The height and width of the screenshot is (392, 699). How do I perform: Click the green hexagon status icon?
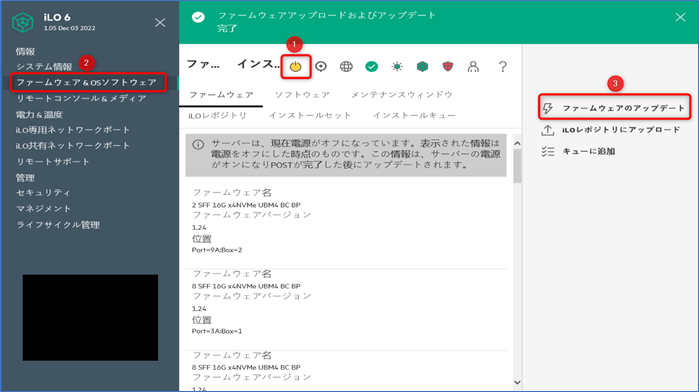click(422, 66)
